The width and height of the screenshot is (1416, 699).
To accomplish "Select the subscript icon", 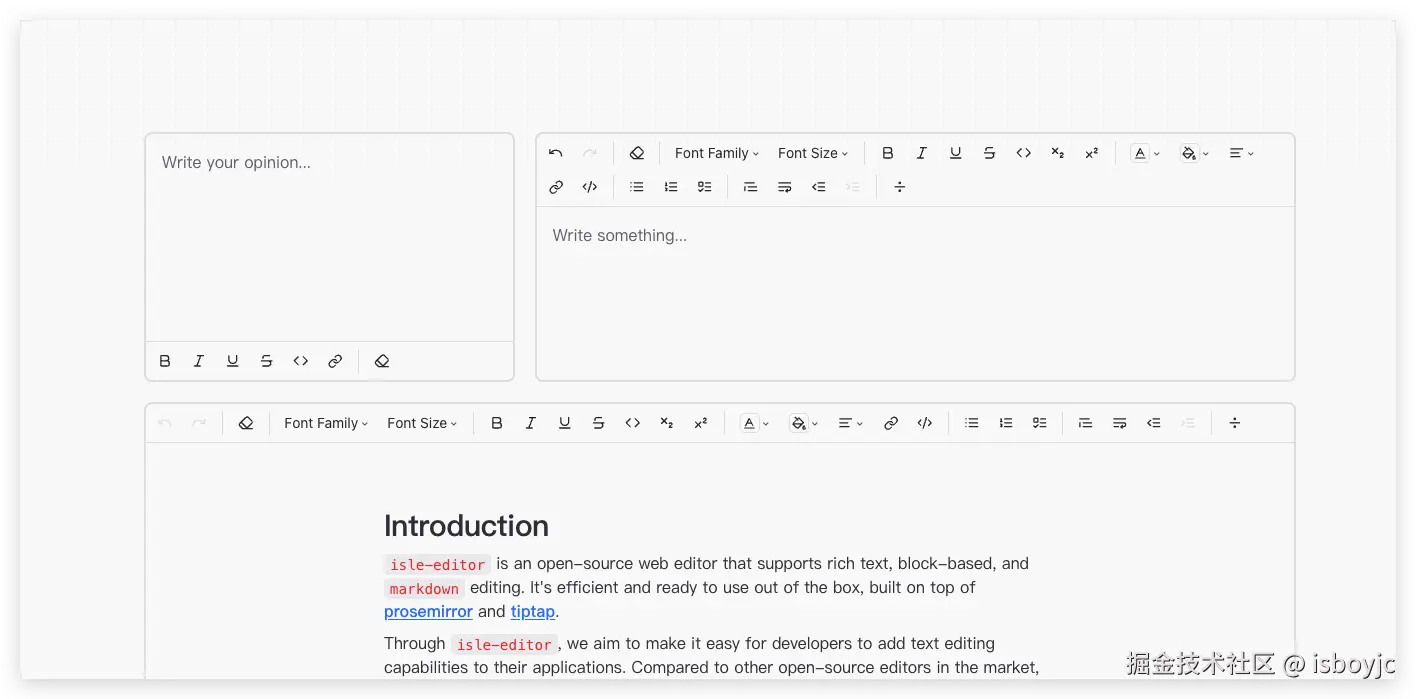I will tap(1057, 152).
